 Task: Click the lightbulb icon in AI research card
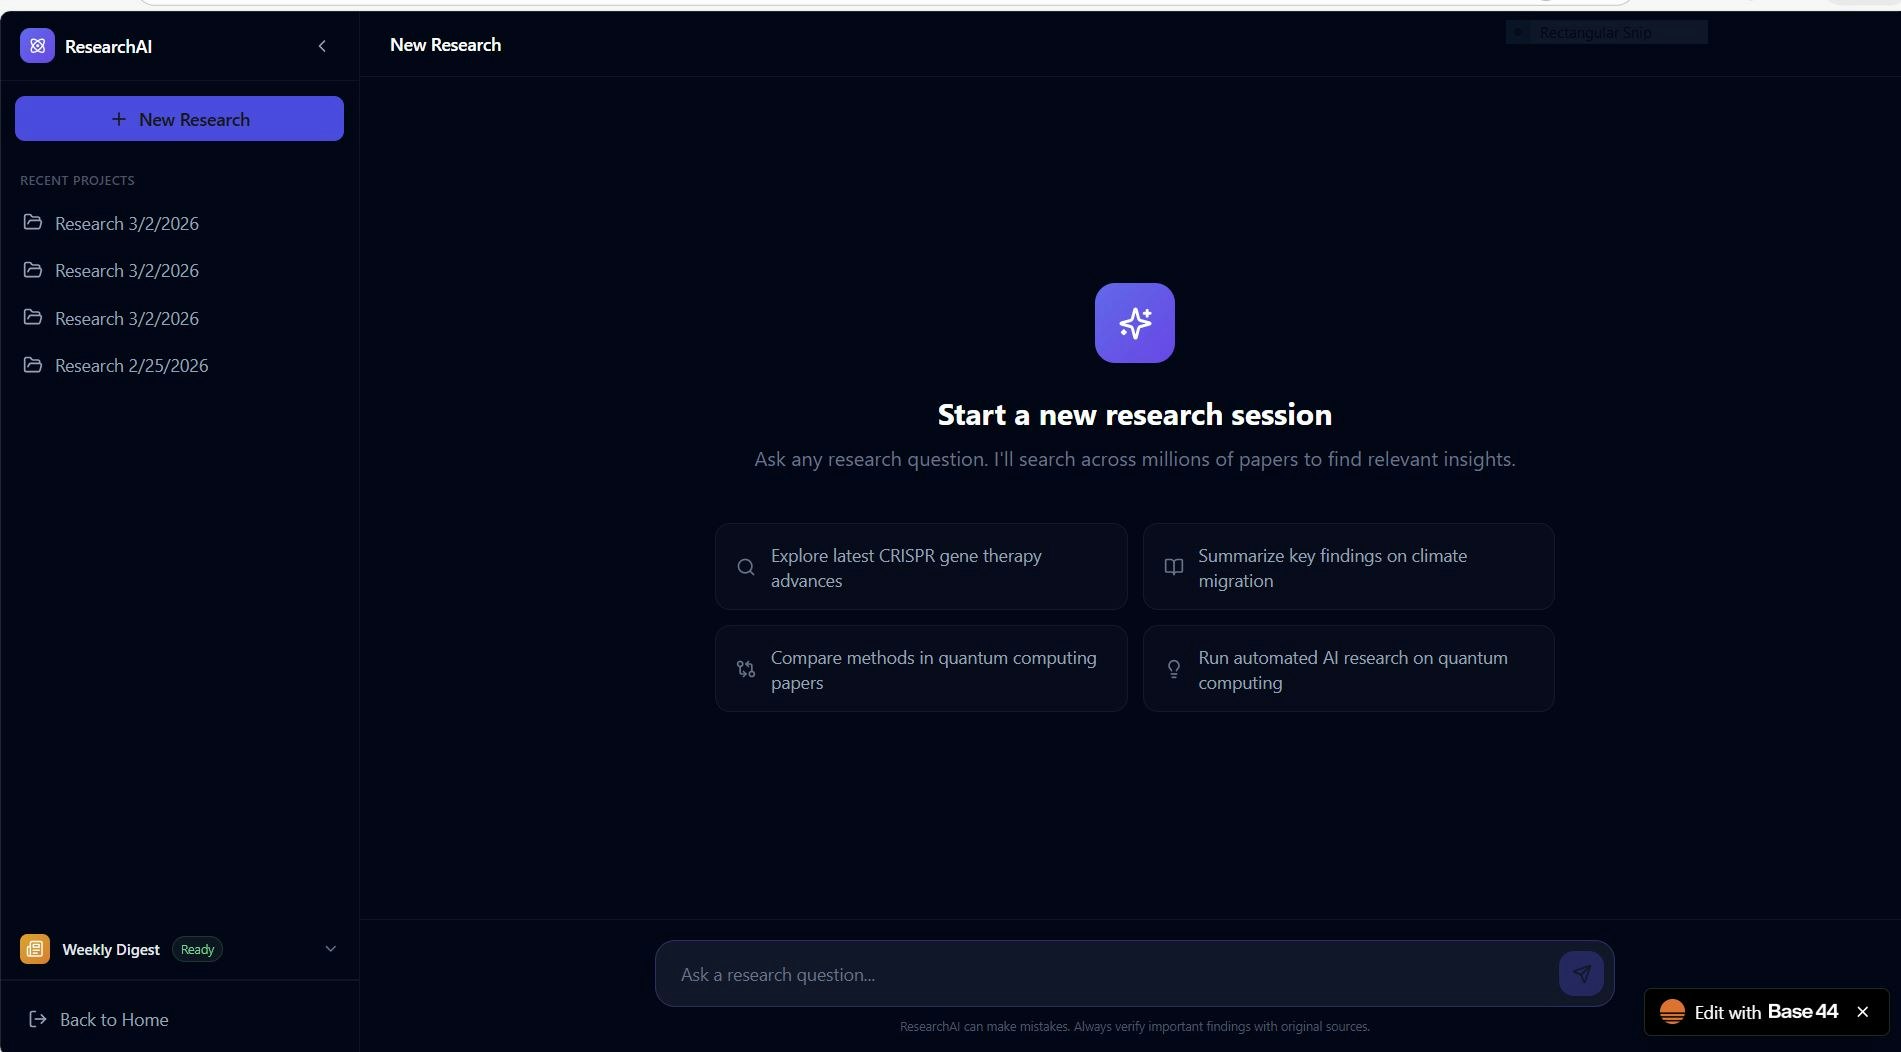point(1174,669)
